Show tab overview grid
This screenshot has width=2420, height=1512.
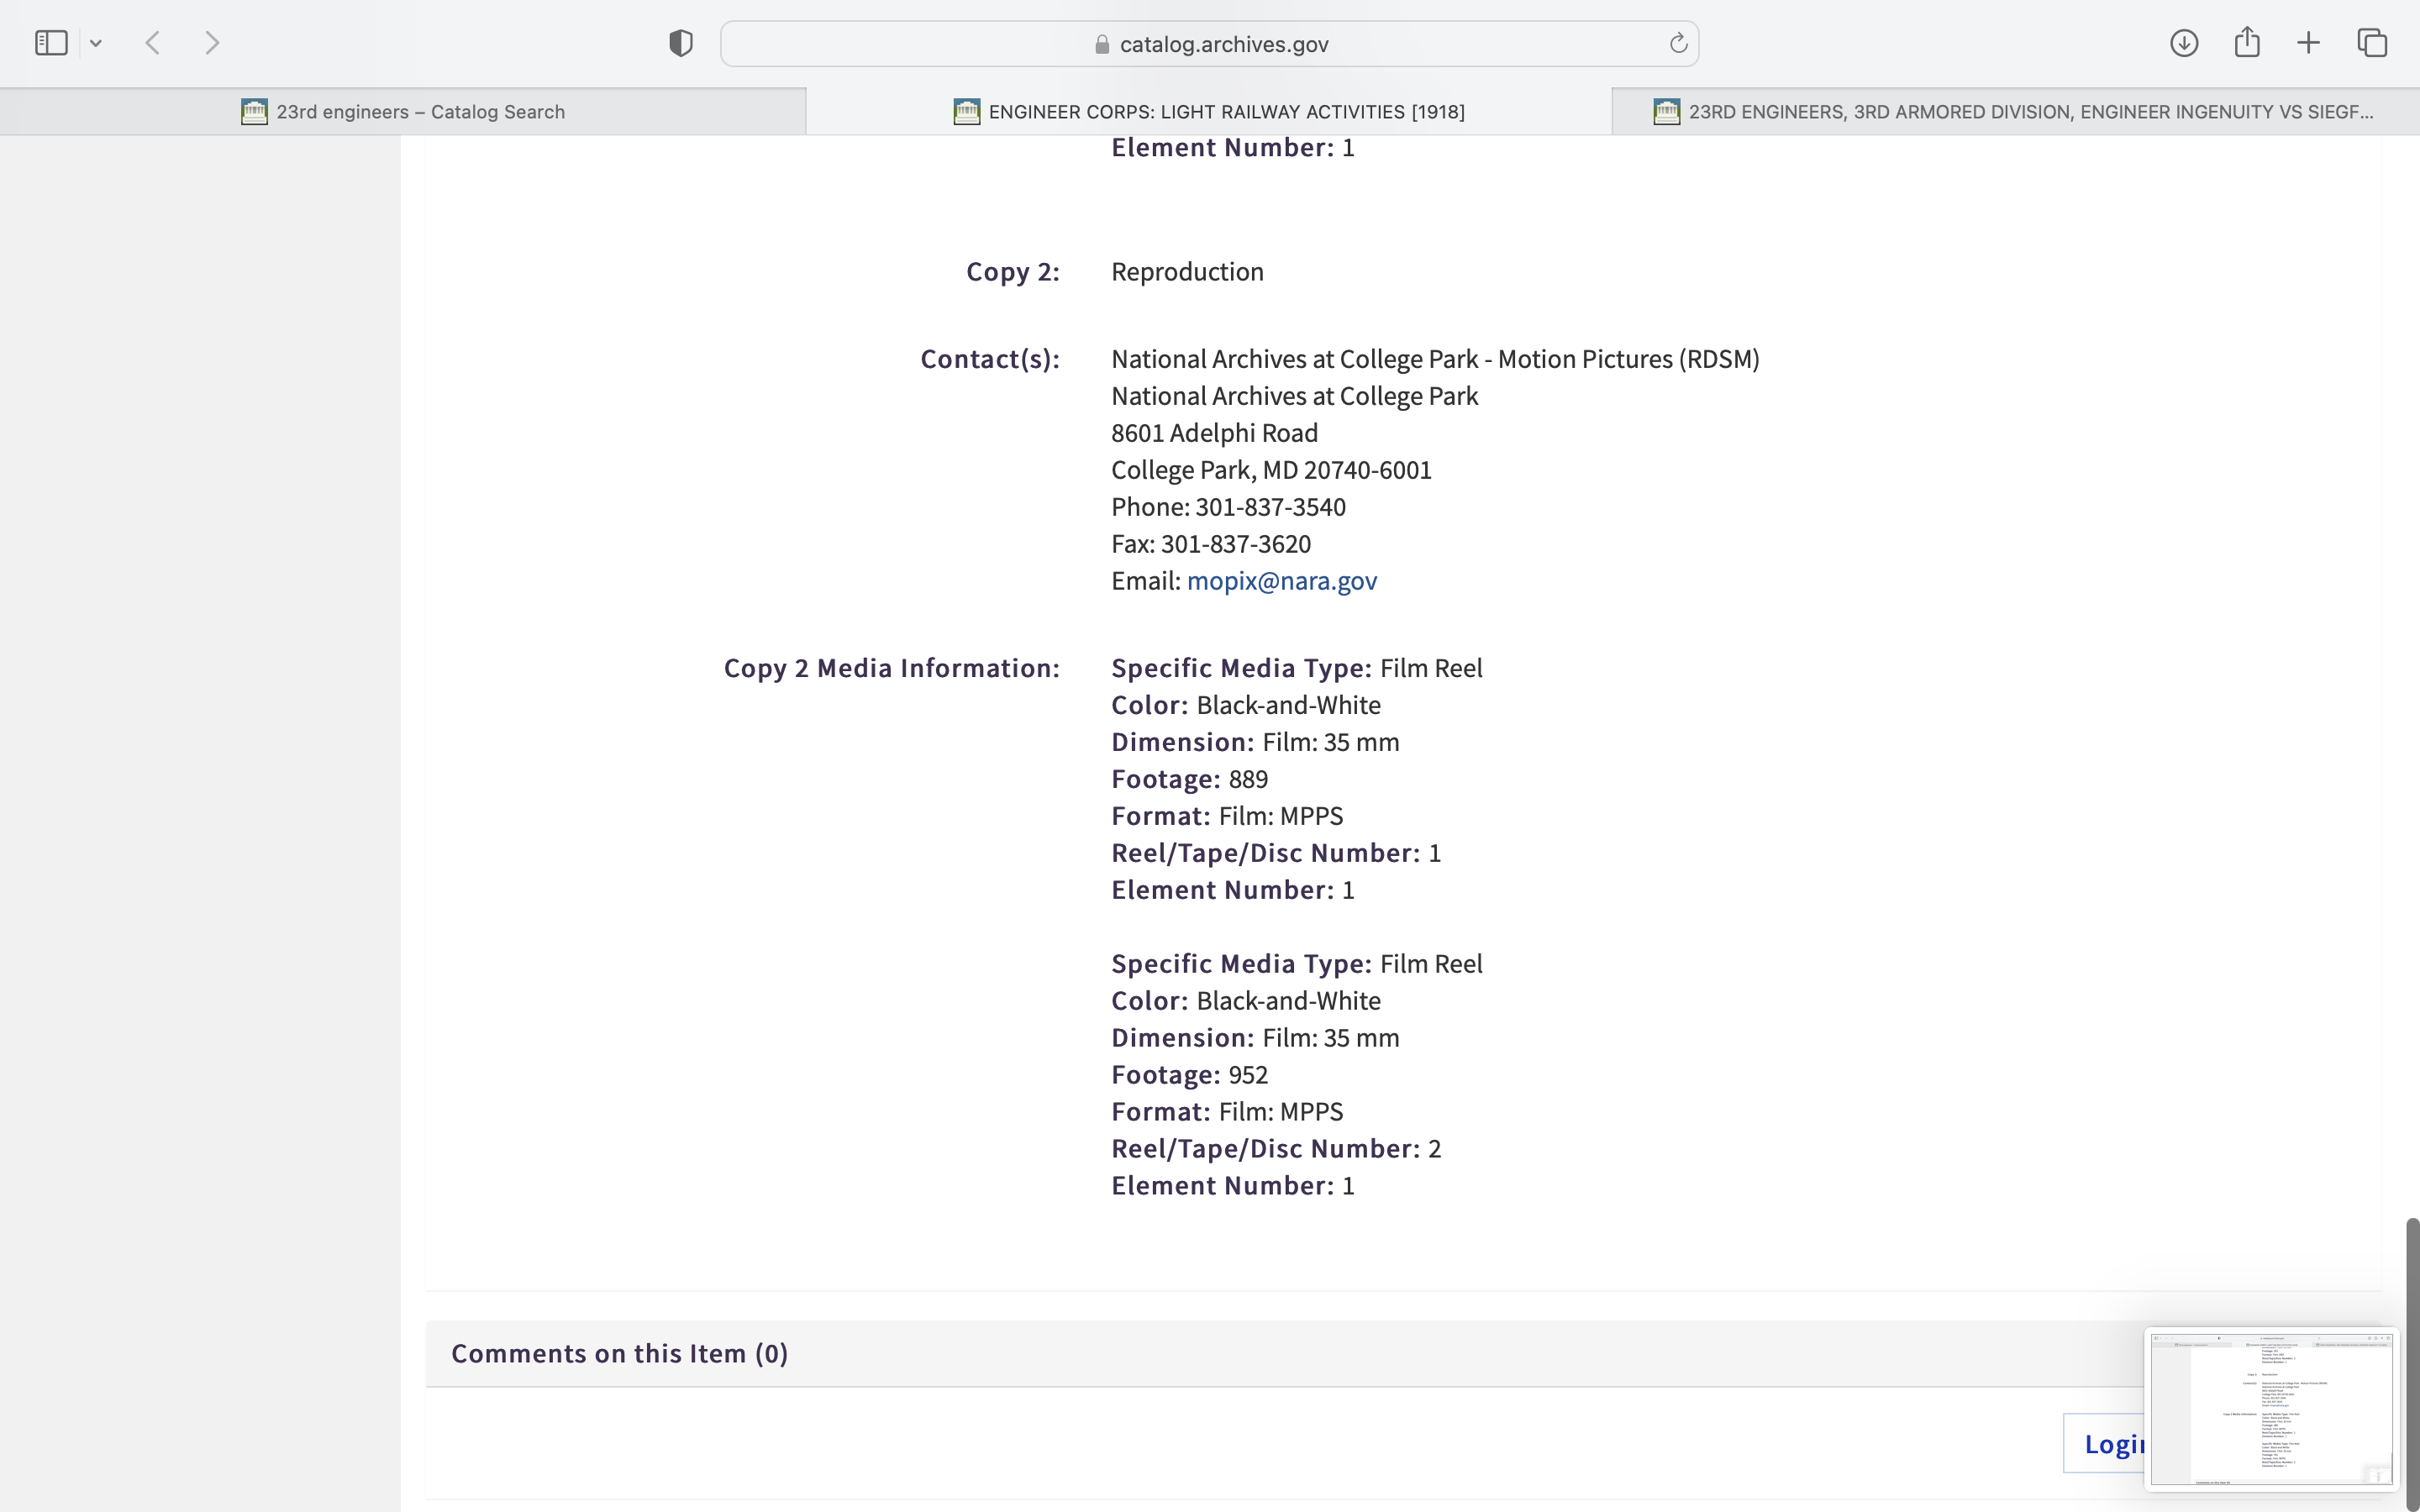pyautogui.click(x=2372, y=43)
